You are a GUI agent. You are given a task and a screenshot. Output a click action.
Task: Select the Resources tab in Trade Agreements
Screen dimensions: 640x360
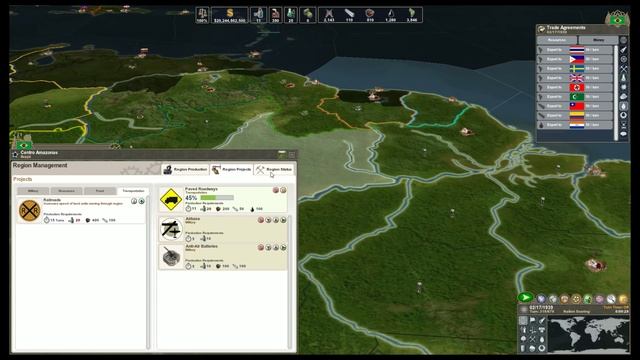coord(557,40)
